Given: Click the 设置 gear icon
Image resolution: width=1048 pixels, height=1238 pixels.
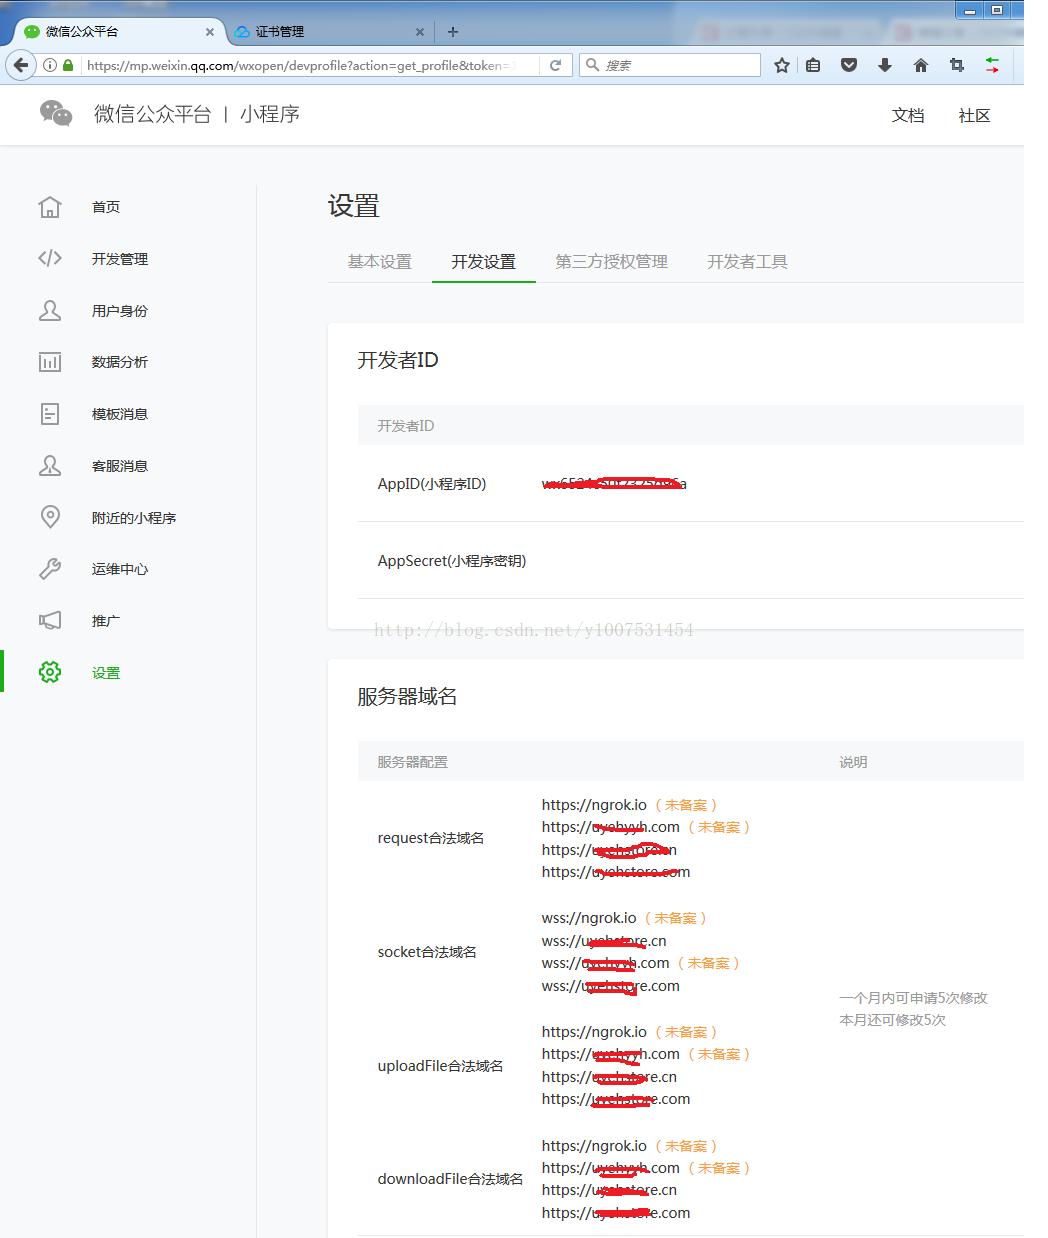Looking at the screenshot, I should 50,673.
